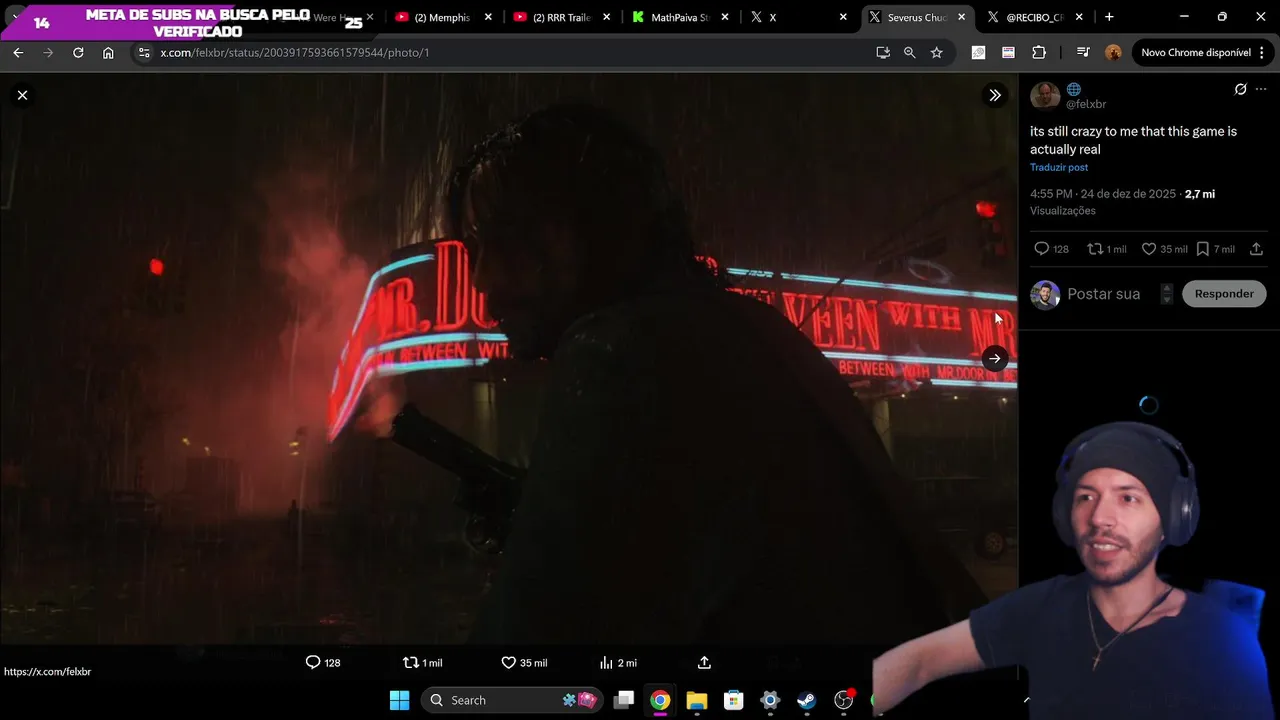Click share icon in the side panel

pos(1257,249)
